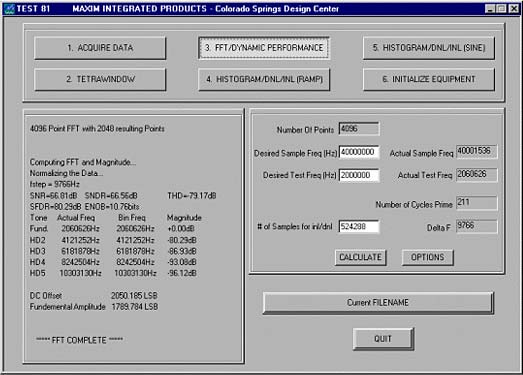523x375 pixels.
Task: Click the Current FILENAME button
Action: point(378,303)
